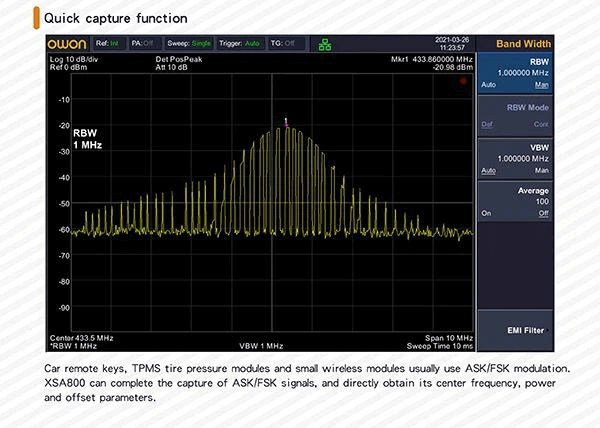This screenshot has height=428, width=600.
Task: Set VBW to Auto mode
Action: coord(489,171)
